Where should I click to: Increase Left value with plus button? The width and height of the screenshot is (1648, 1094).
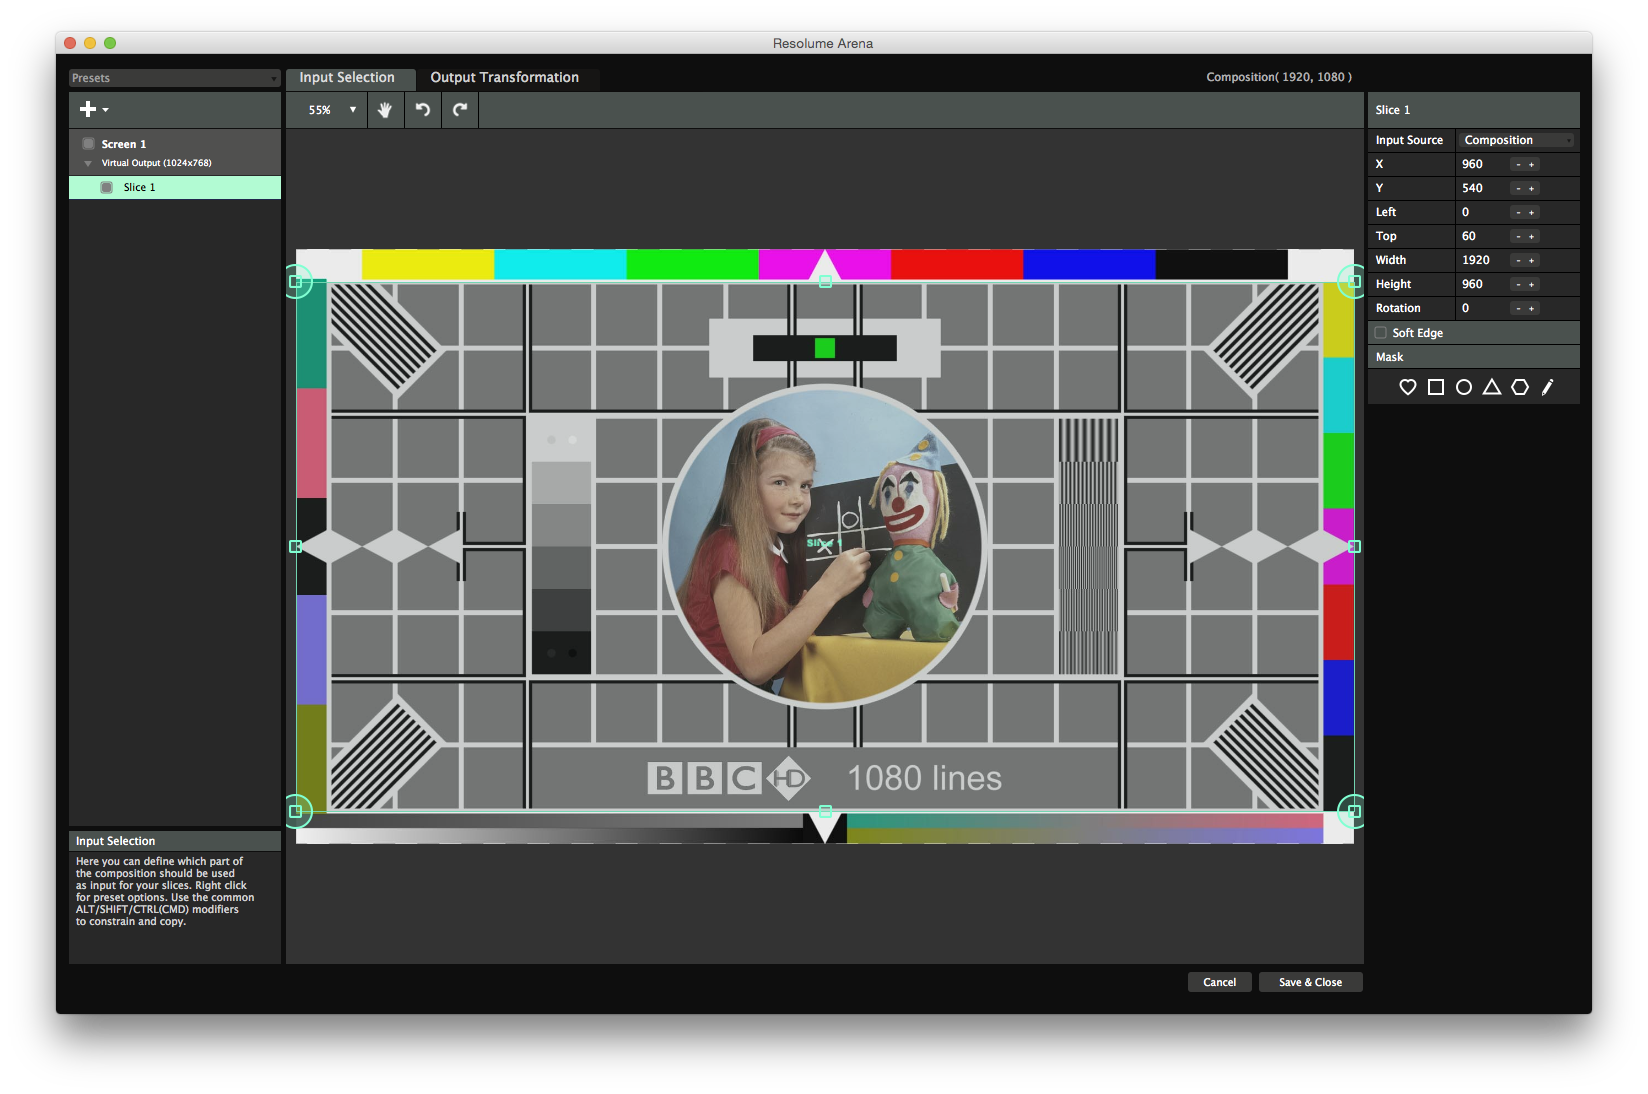[1531, 212]
